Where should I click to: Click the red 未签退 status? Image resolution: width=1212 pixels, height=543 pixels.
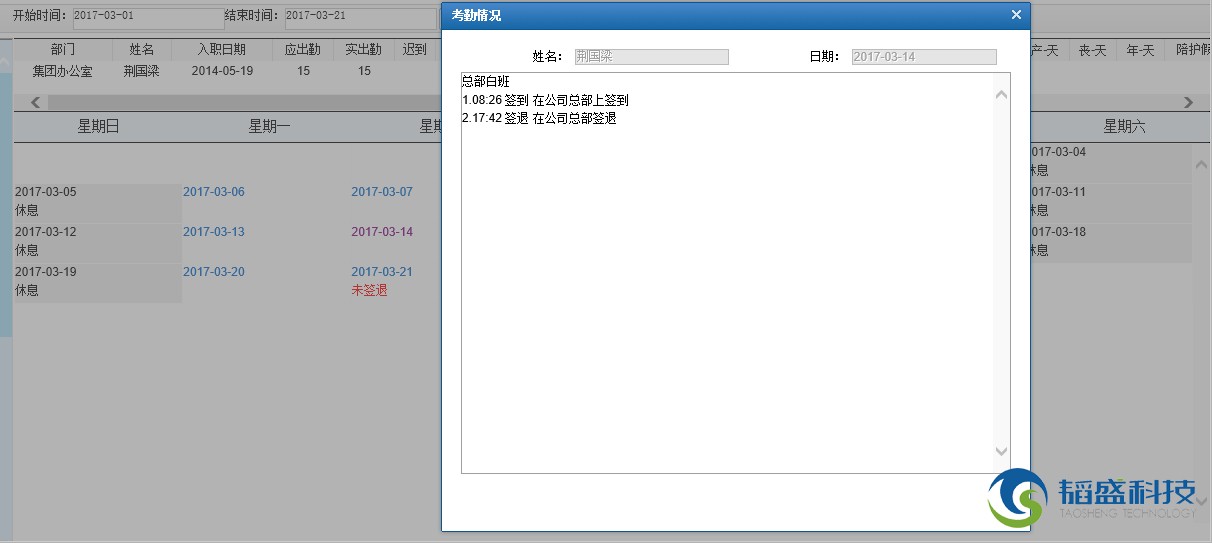pyautogui.click(x=369, y=290)
